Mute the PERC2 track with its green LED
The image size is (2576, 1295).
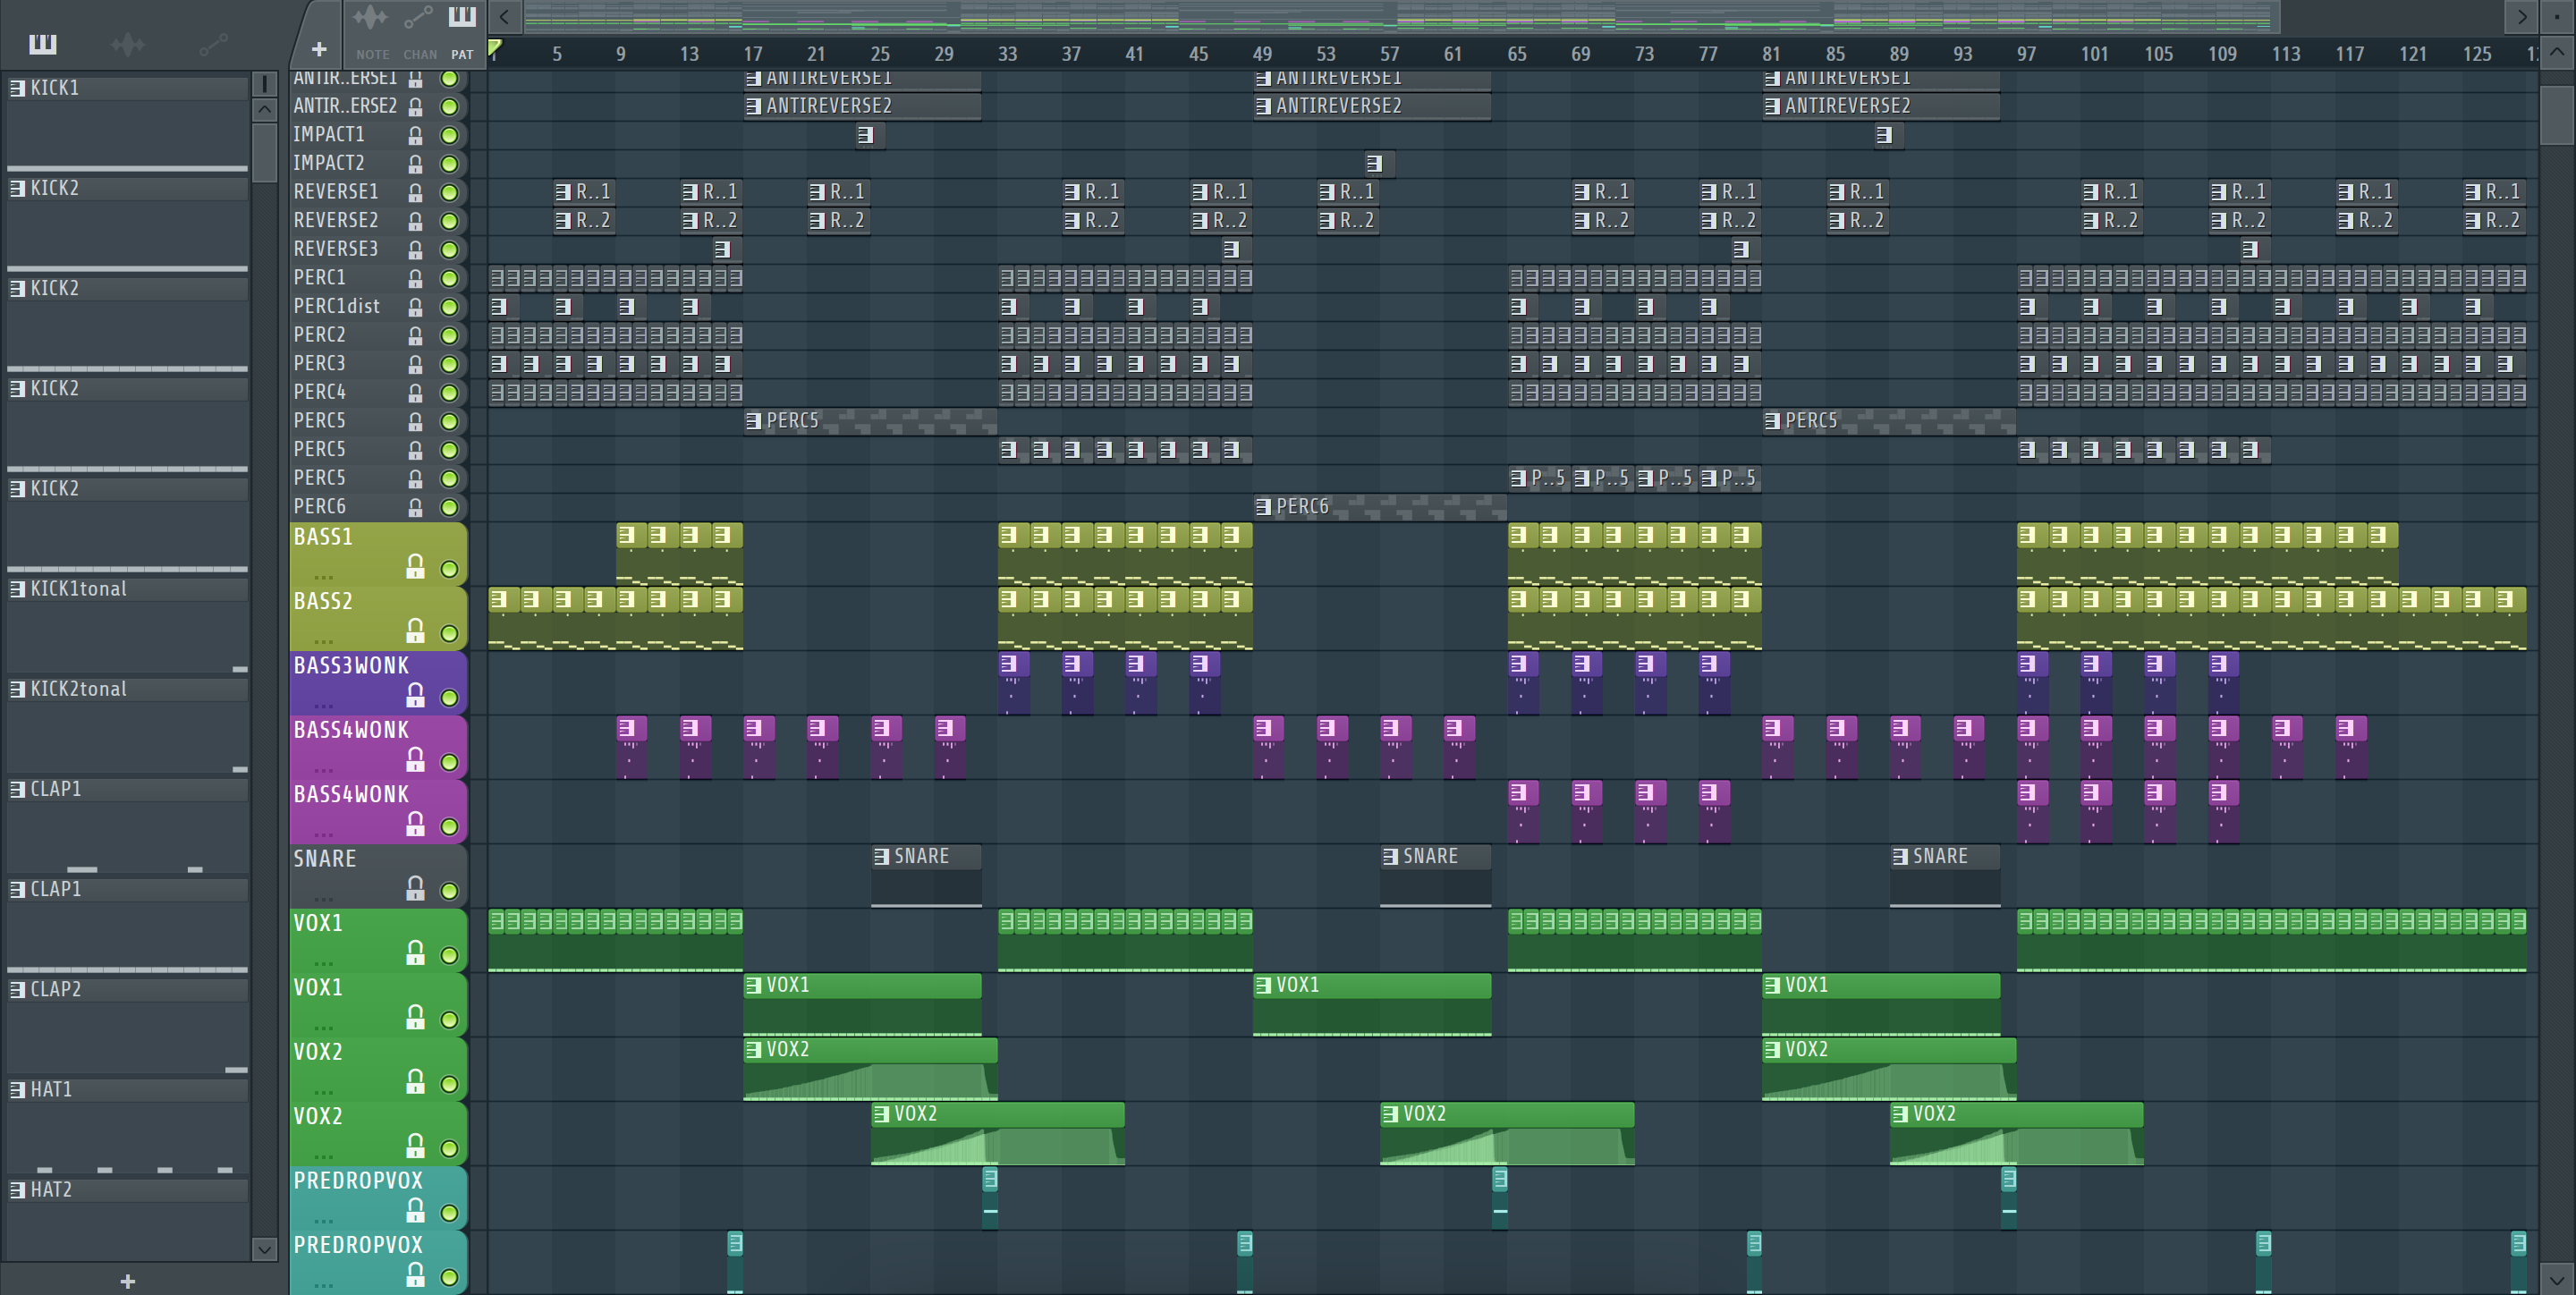[450, 336]
